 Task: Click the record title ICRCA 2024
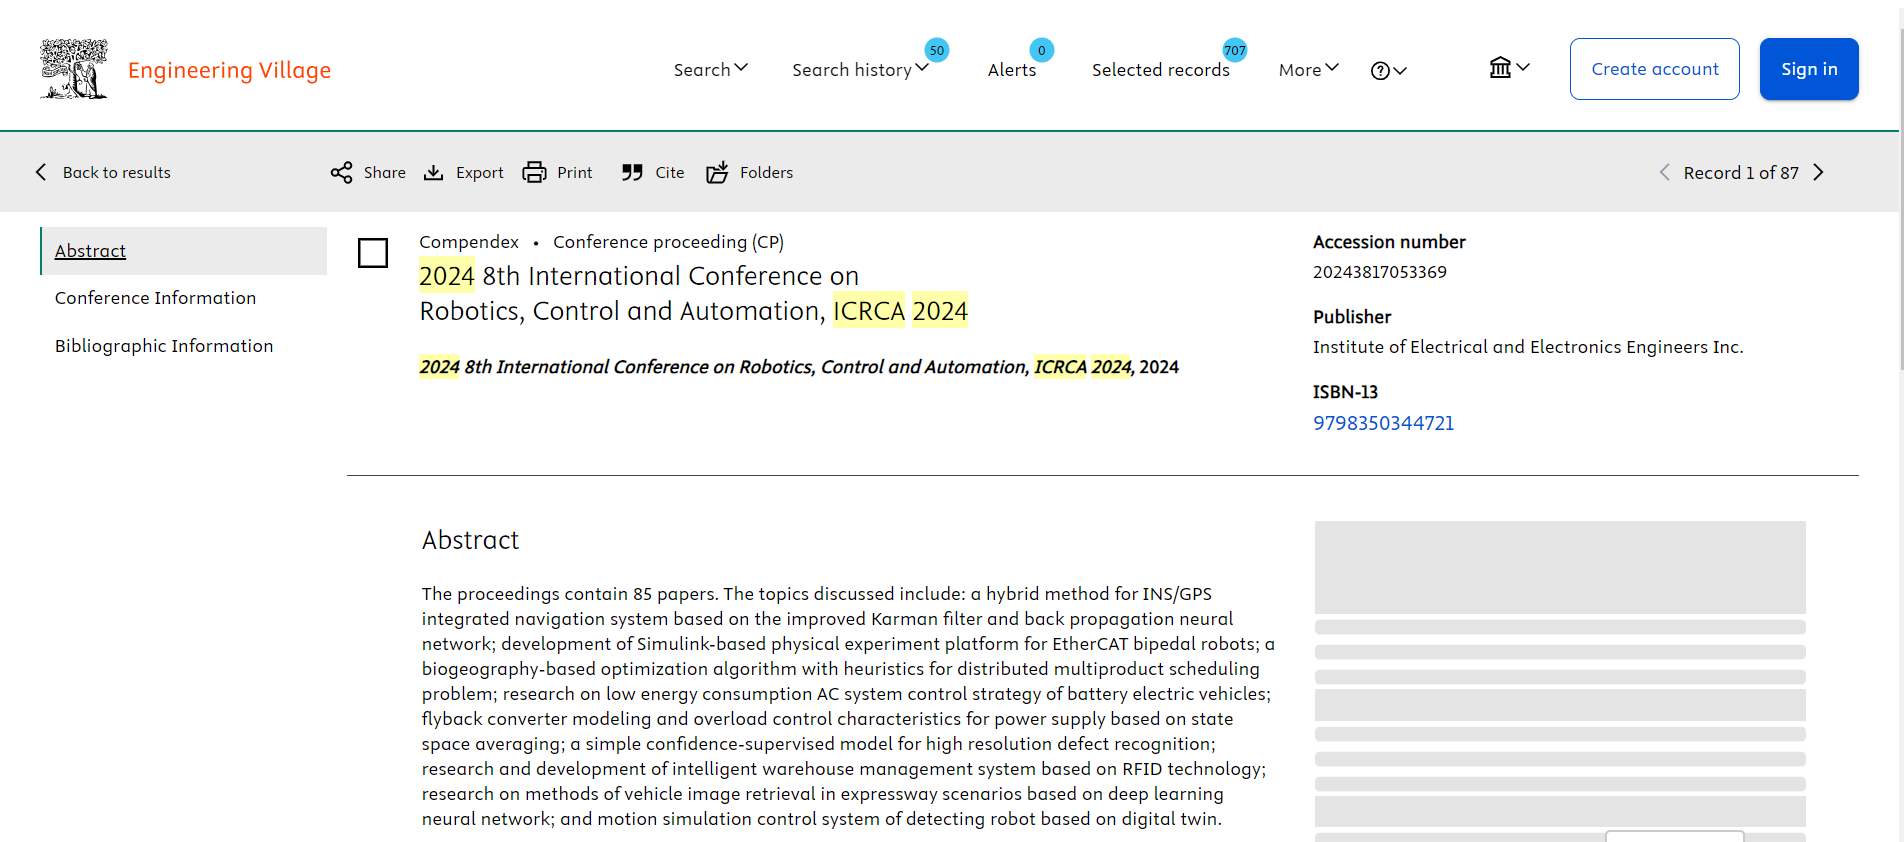(693, 293)
